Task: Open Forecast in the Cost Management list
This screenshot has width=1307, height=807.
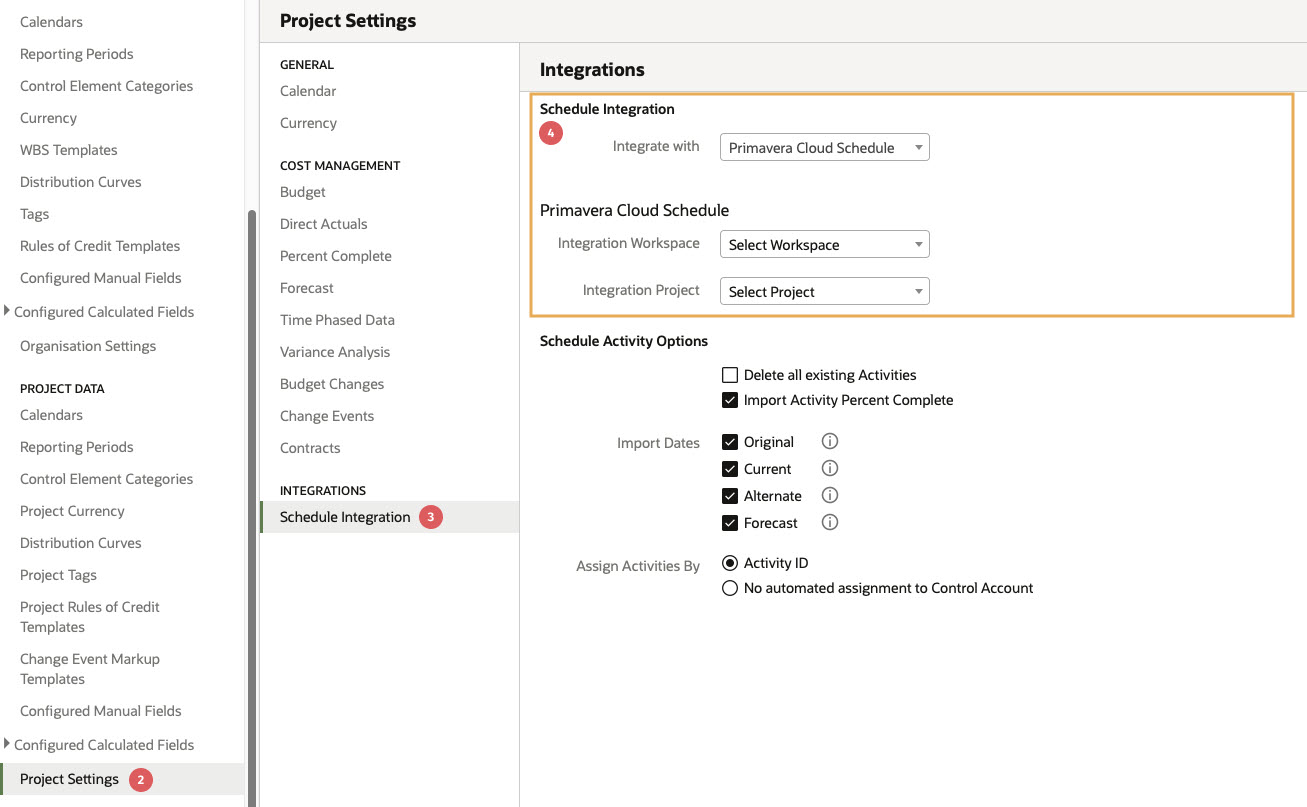Action: (307, 288)
